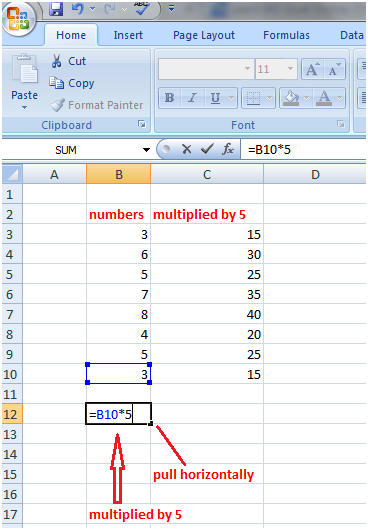This screenshot has height=530, width=368.
Task: Click cell C8 containing 20
Action: tap(207, 334)
